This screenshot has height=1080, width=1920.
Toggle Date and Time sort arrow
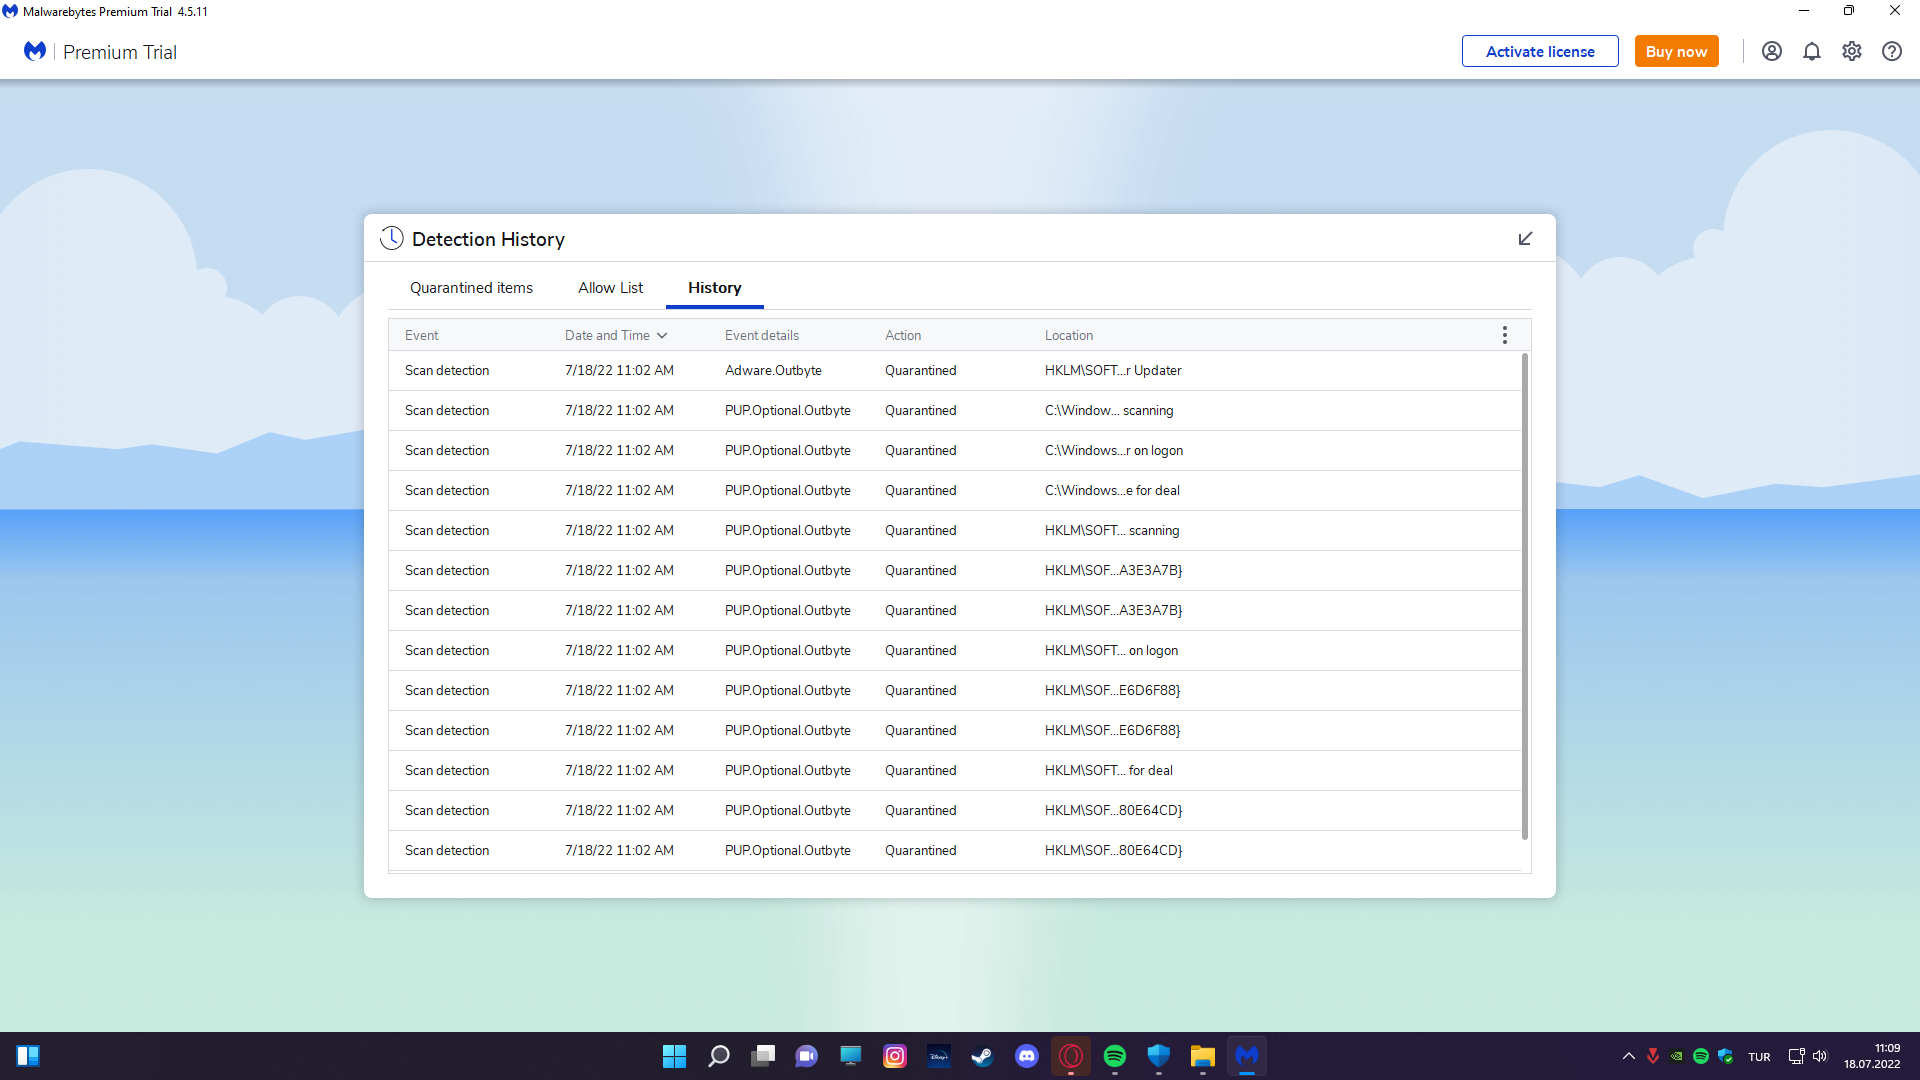tap(662, 335)
